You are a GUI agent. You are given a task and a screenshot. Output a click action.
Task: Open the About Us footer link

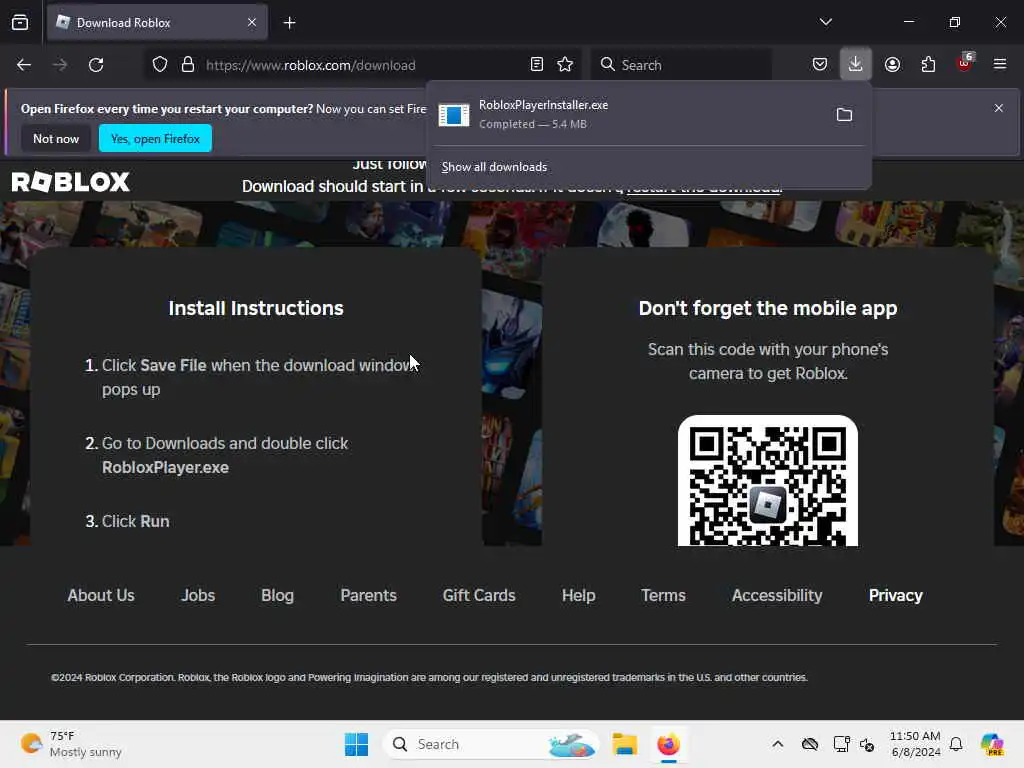pyautogui.click(x=101, y=596)
